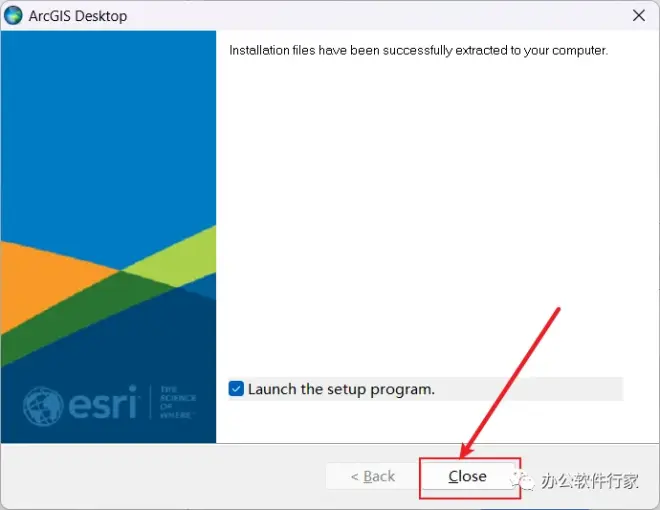Click the bright blue upper banner area
Image resolution: width=660 pixels, height=510 pixels.
108,126
